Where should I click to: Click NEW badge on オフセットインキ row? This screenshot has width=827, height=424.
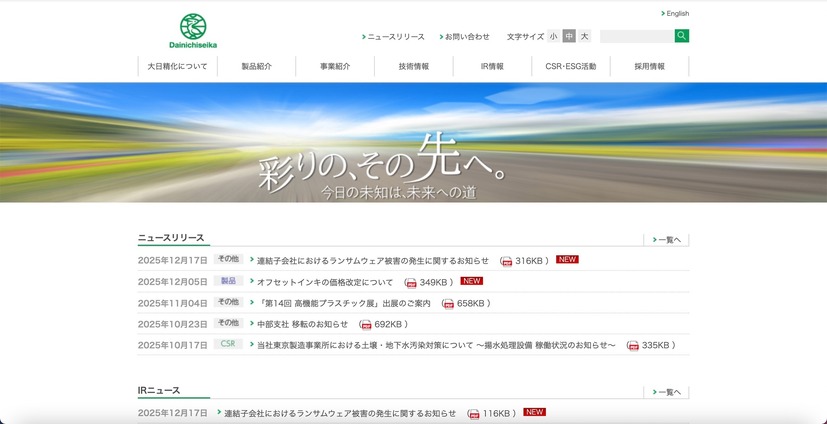coord(472,281)
